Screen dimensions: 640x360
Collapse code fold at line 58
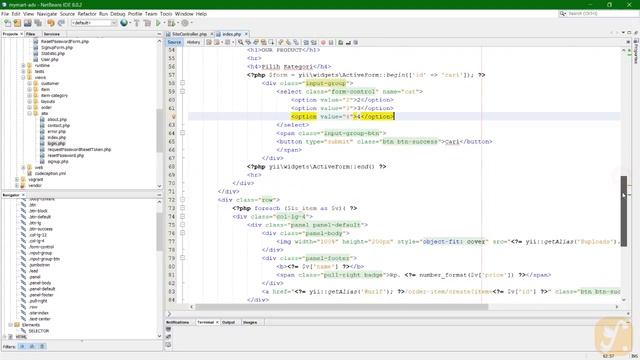pyautogui.click(x=182, y=83)
